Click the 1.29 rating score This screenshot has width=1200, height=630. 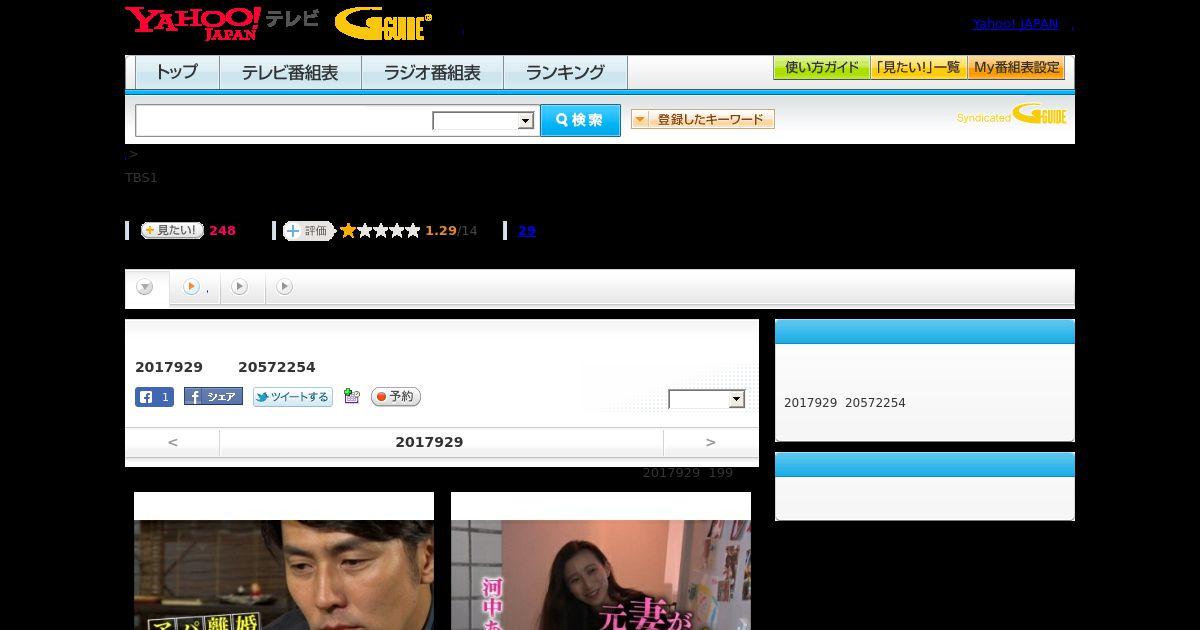(x=440, y=231)
